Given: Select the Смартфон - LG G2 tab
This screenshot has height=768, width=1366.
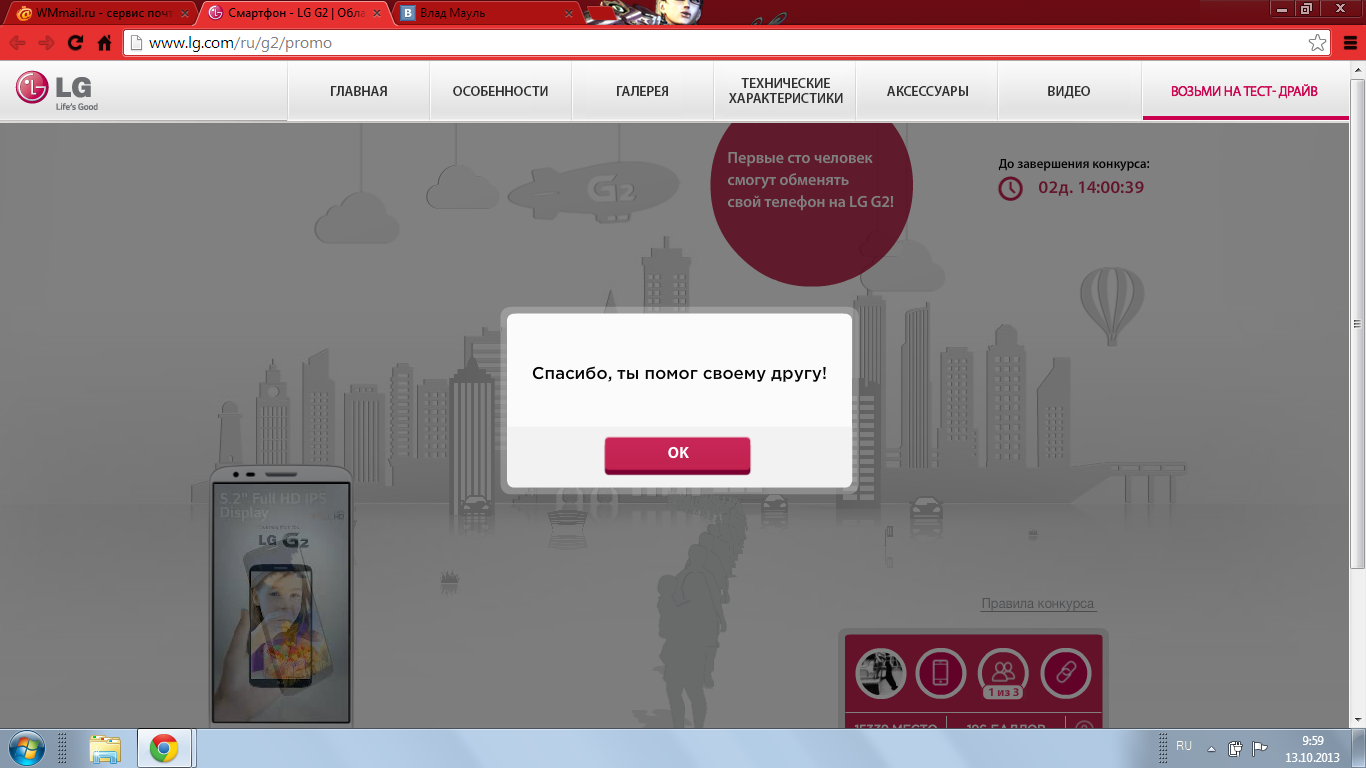Looking at the screenshot, I should point(293,14).
